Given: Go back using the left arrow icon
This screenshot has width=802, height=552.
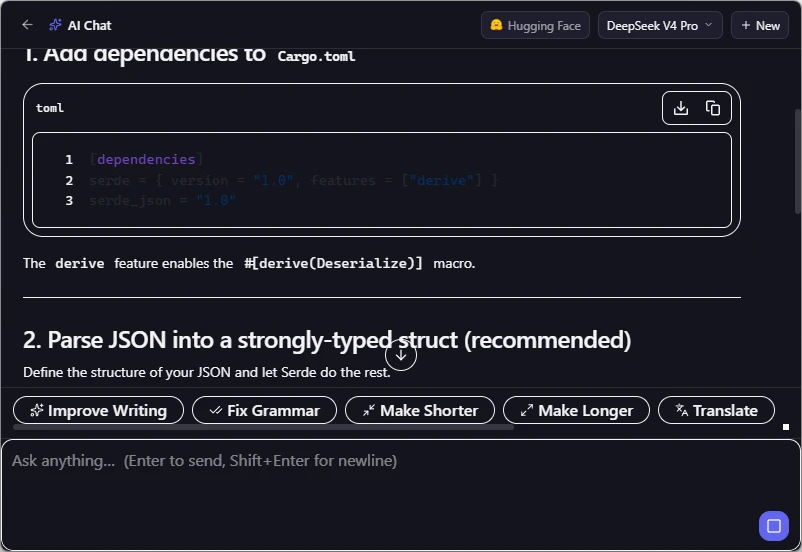Looking at the screenshot, I should click(x=28, y=25).
